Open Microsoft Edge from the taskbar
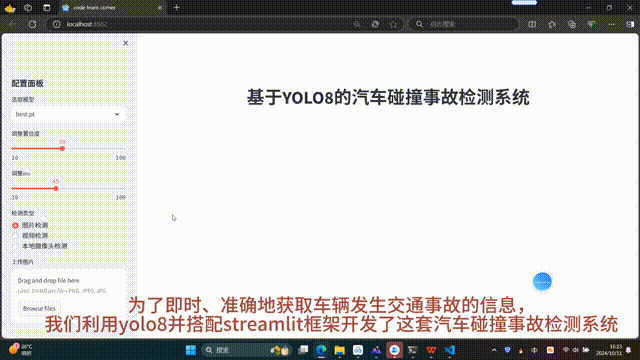 pyautogui.click(x=321, y=350)
